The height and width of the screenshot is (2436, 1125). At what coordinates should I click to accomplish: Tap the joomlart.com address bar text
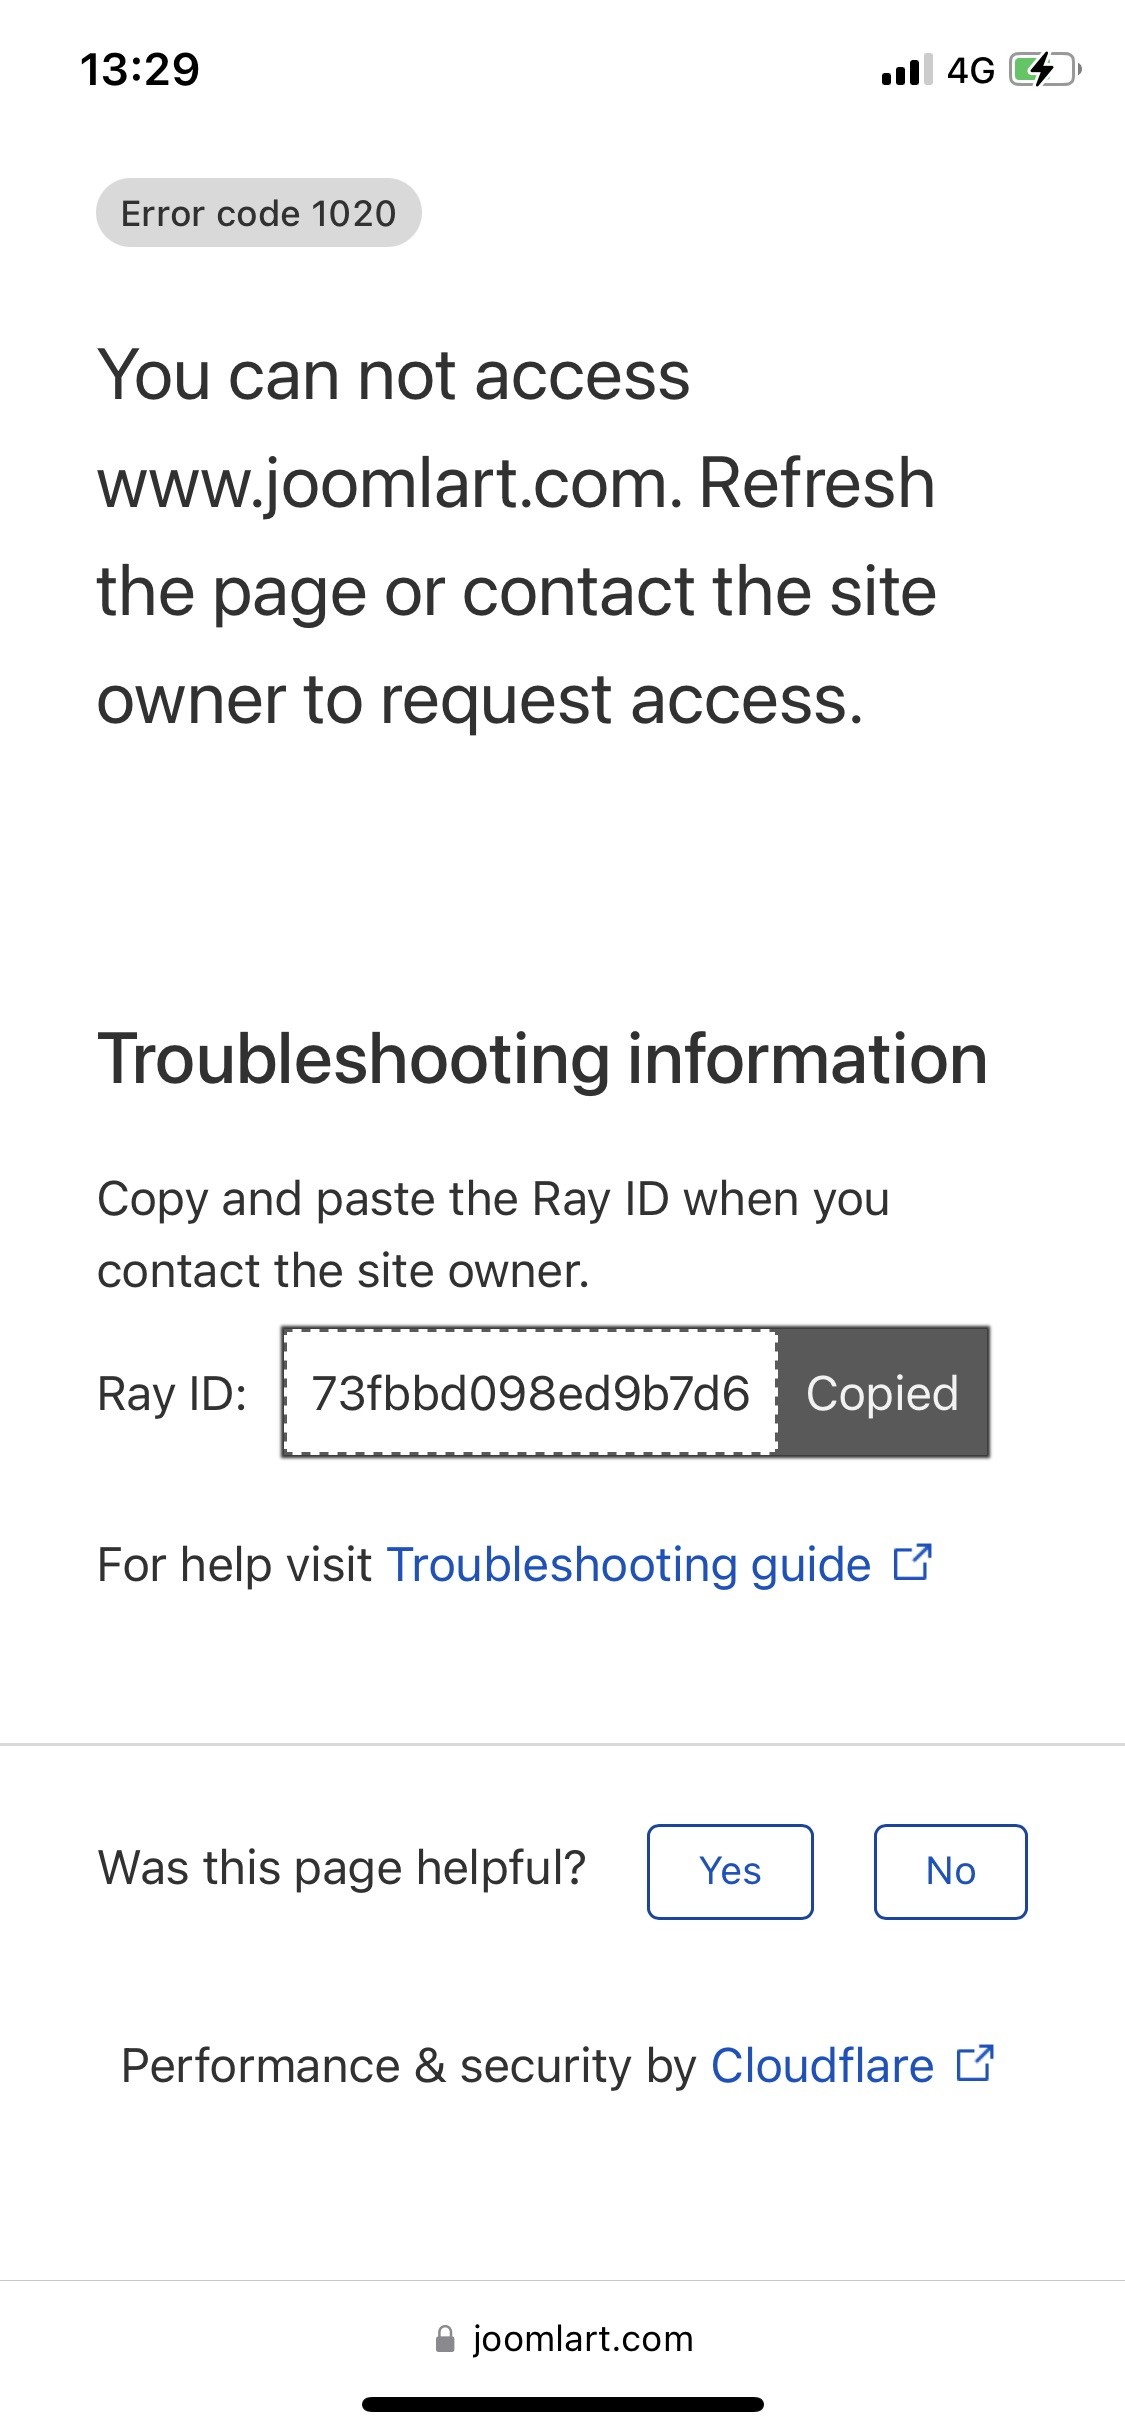tap(582, 2339)
